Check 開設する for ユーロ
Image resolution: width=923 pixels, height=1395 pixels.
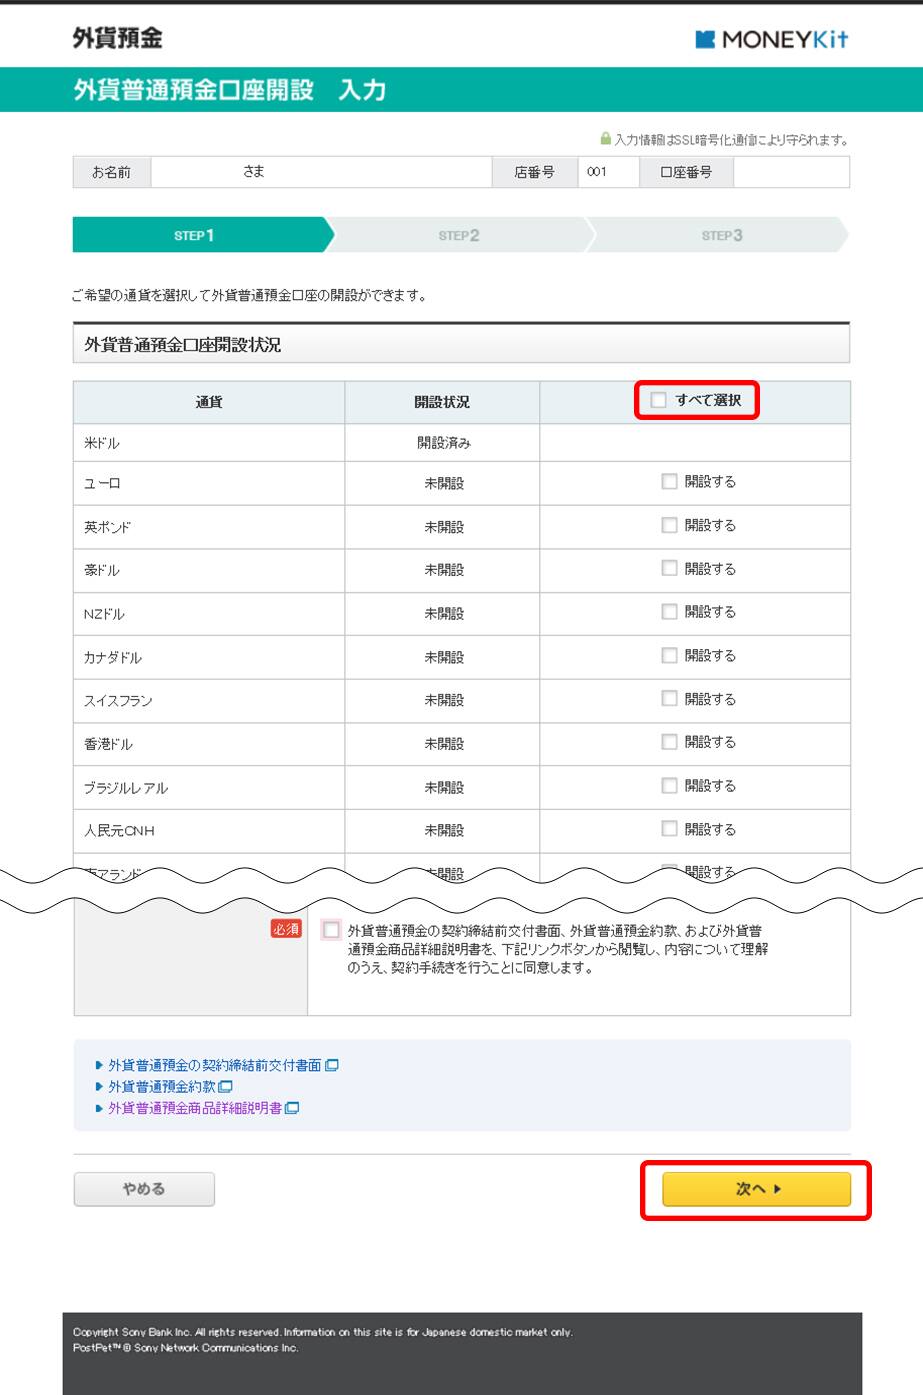(669, 482)
